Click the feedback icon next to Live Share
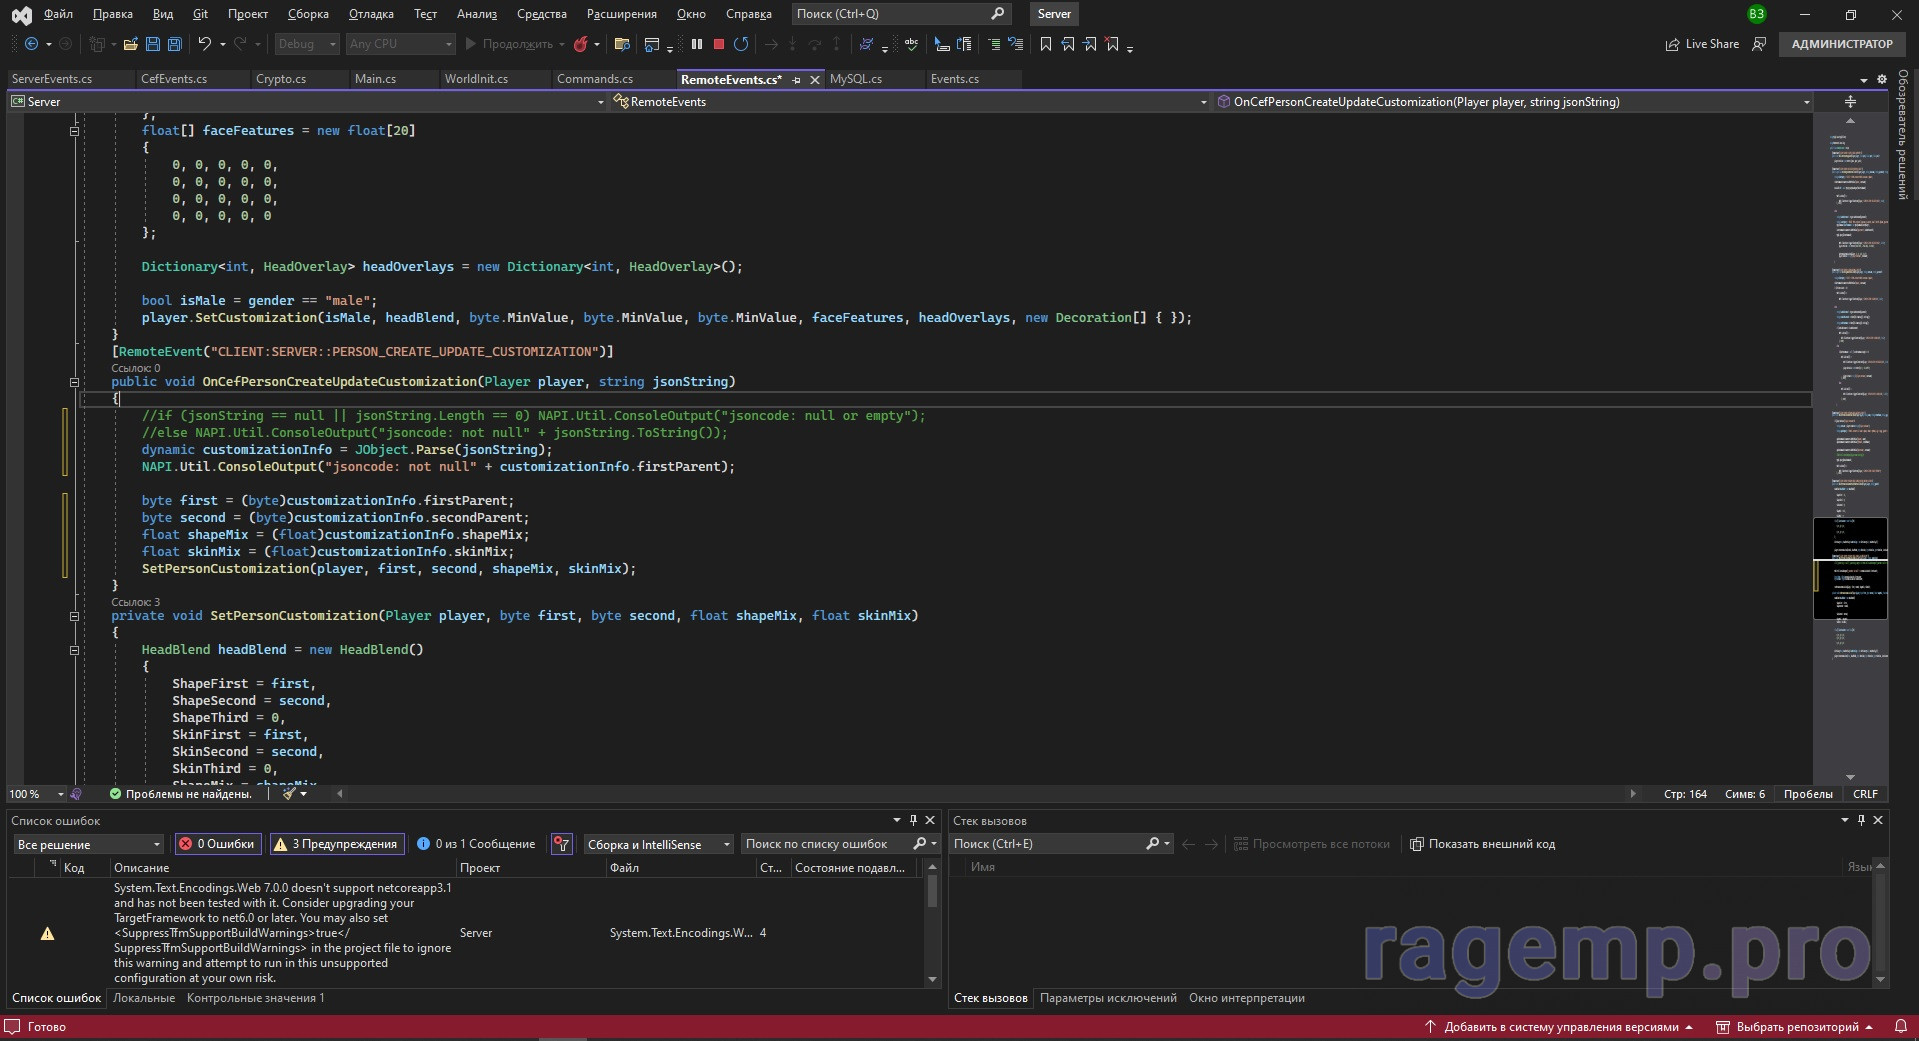 (x=1759, y=44)
